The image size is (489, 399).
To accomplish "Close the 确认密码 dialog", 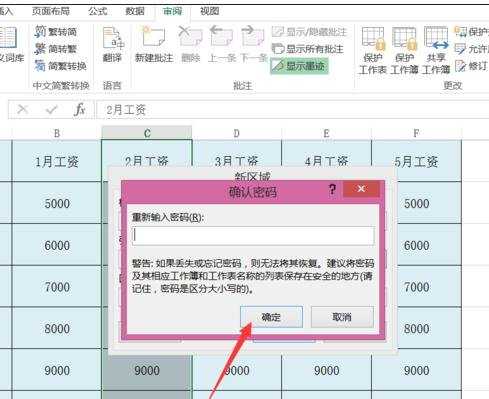I will 361,189.
